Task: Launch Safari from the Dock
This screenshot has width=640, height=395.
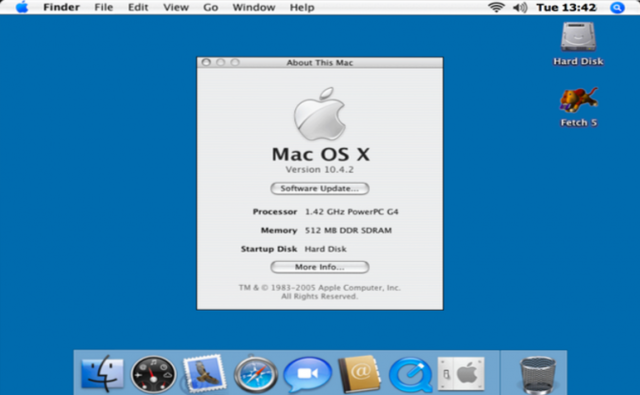Action: point(256,374)
